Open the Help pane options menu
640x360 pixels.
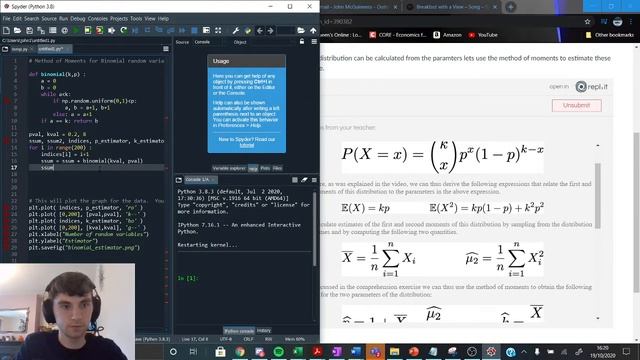pos(314,41)
